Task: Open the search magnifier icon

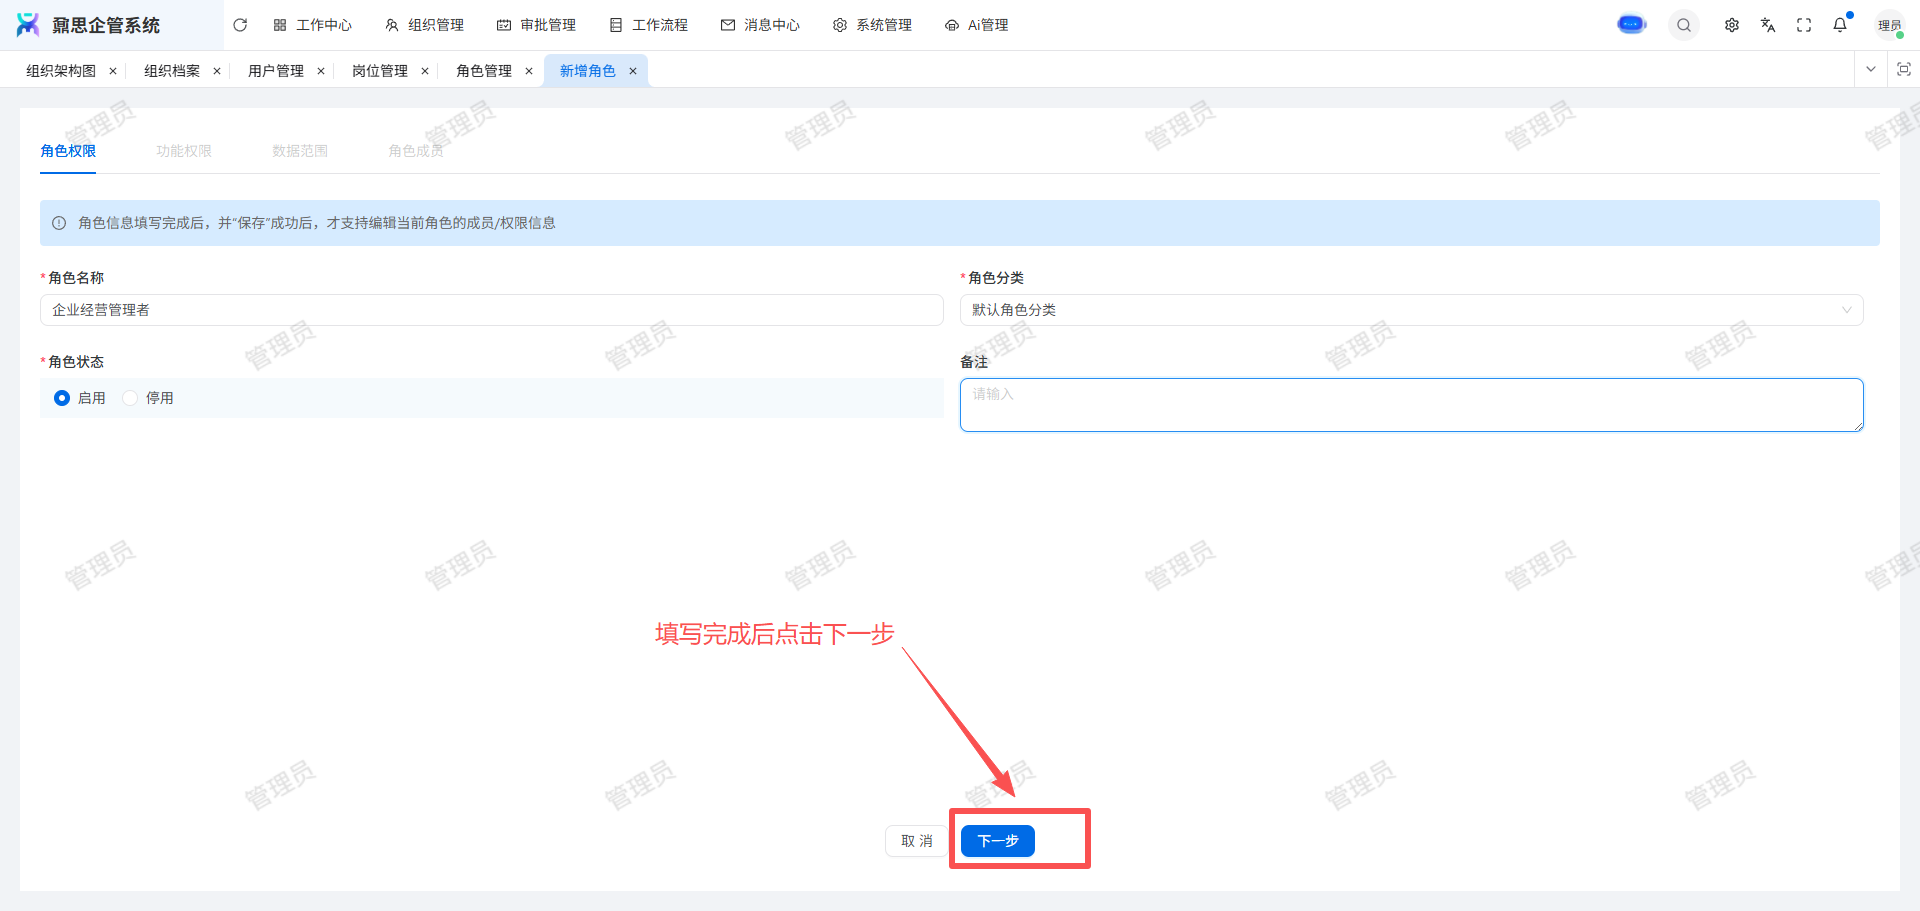Action: 1684,25
